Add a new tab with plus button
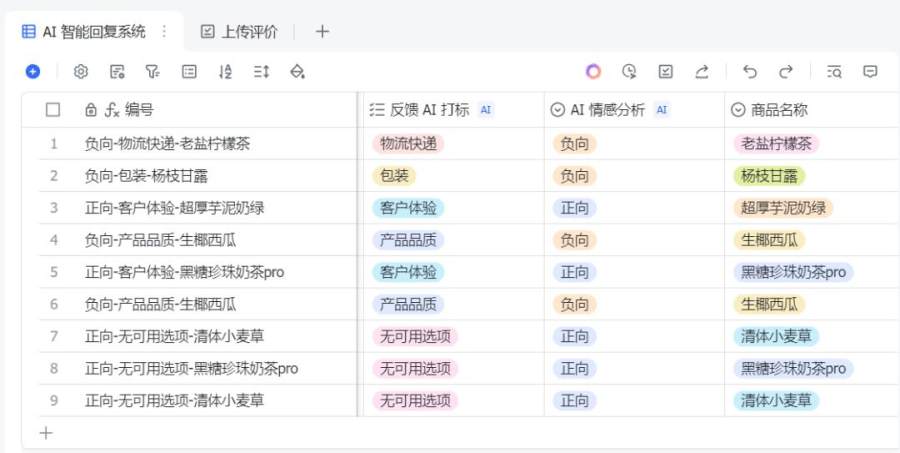 click(x=322, y=31)
